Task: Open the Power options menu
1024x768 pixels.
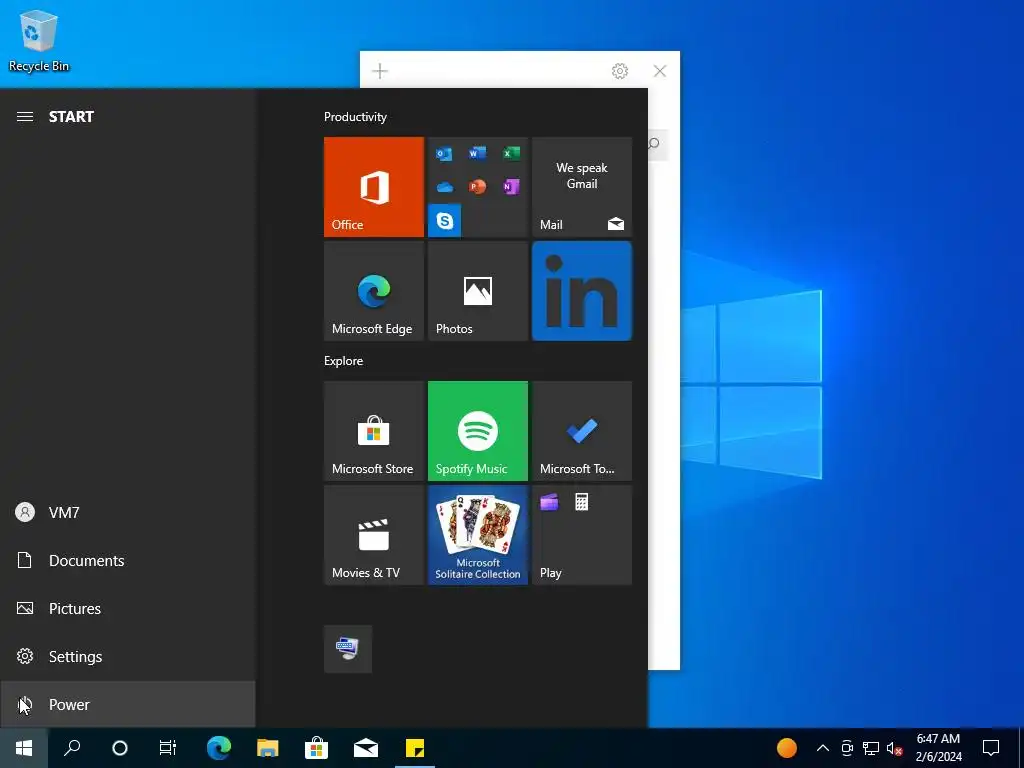Action: point(127,705)
